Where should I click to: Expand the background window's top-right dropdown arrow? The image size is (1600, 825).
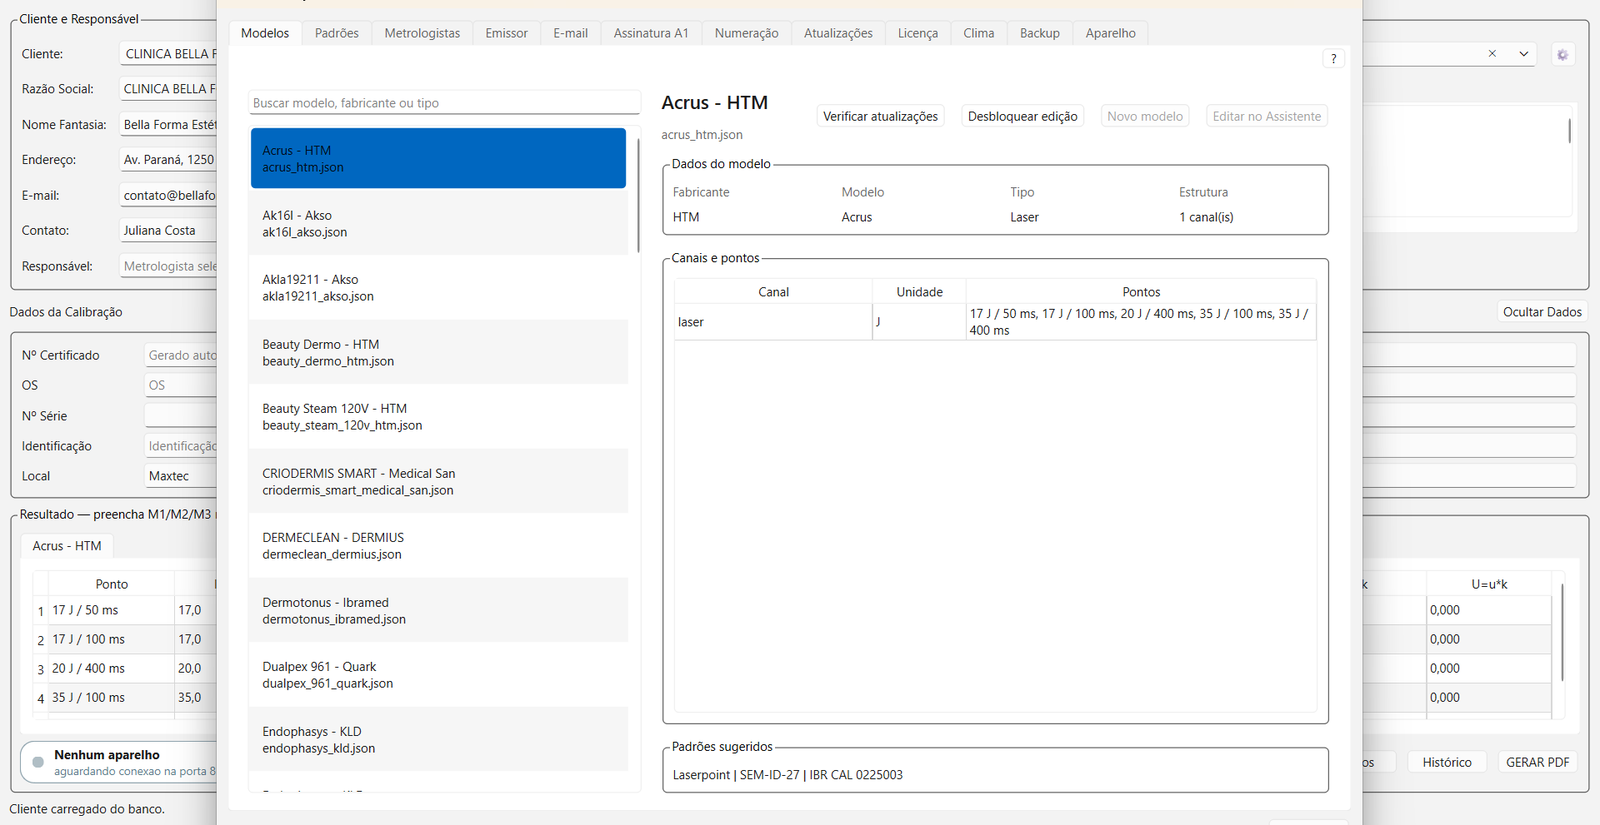pyautogui.click(x=1524, y=54)
